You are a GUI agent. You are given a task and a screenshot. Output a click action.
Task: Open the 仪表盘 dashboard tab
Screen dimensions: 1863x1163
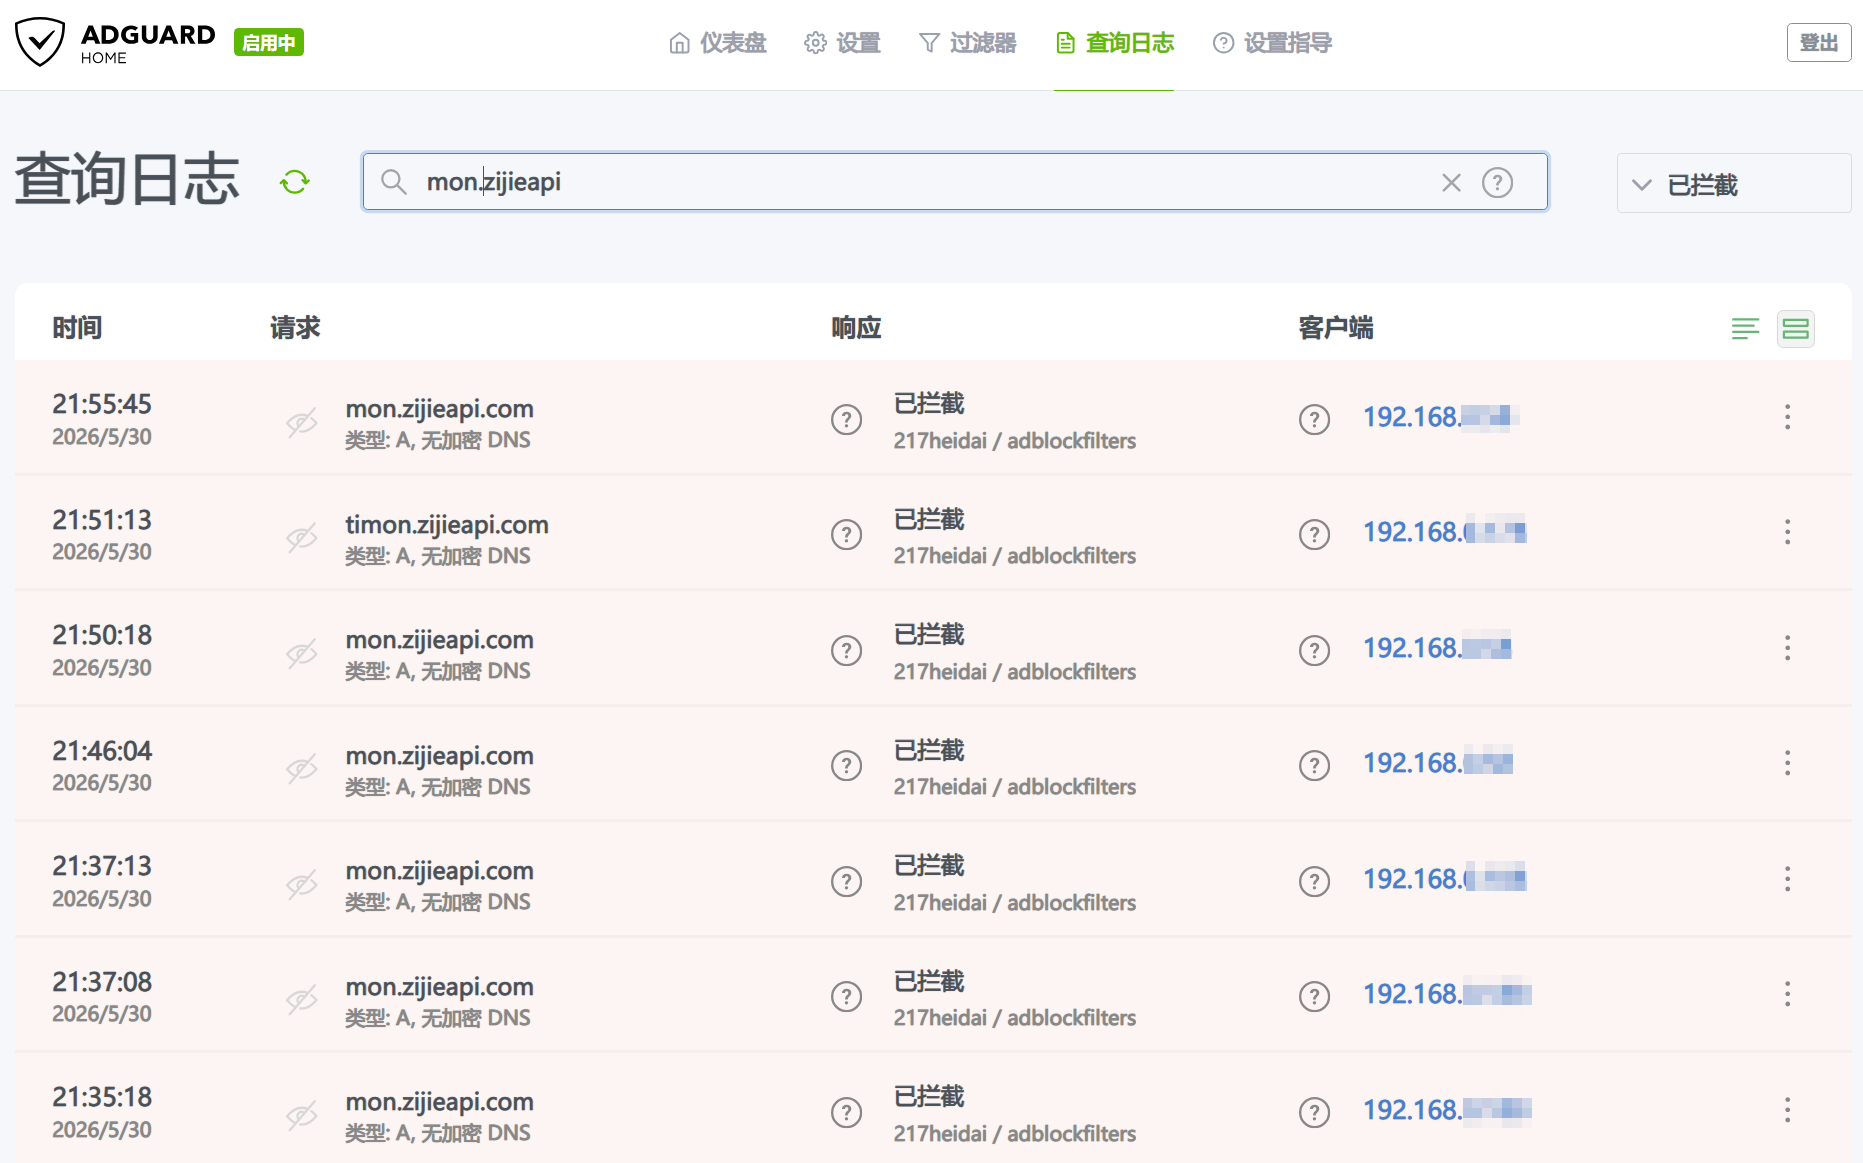pos(717,43)
